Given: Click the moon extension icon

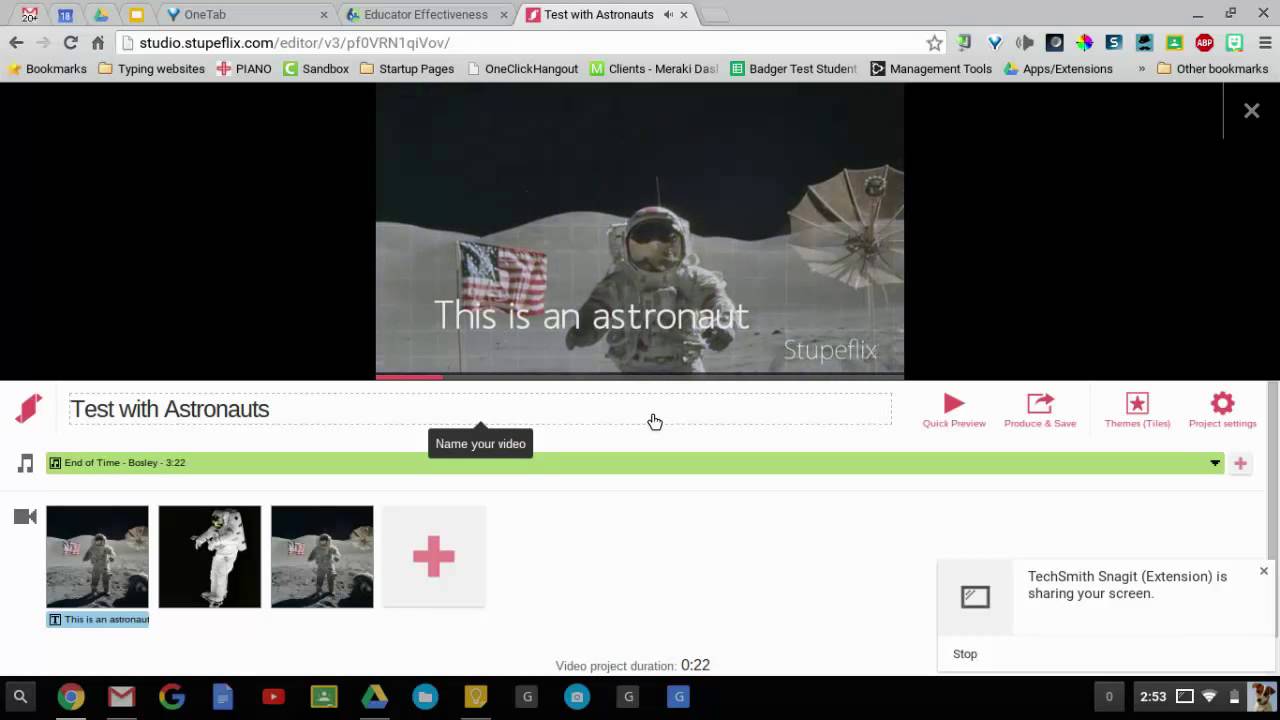Looking at the screenshot, I should coord(1055,43).
